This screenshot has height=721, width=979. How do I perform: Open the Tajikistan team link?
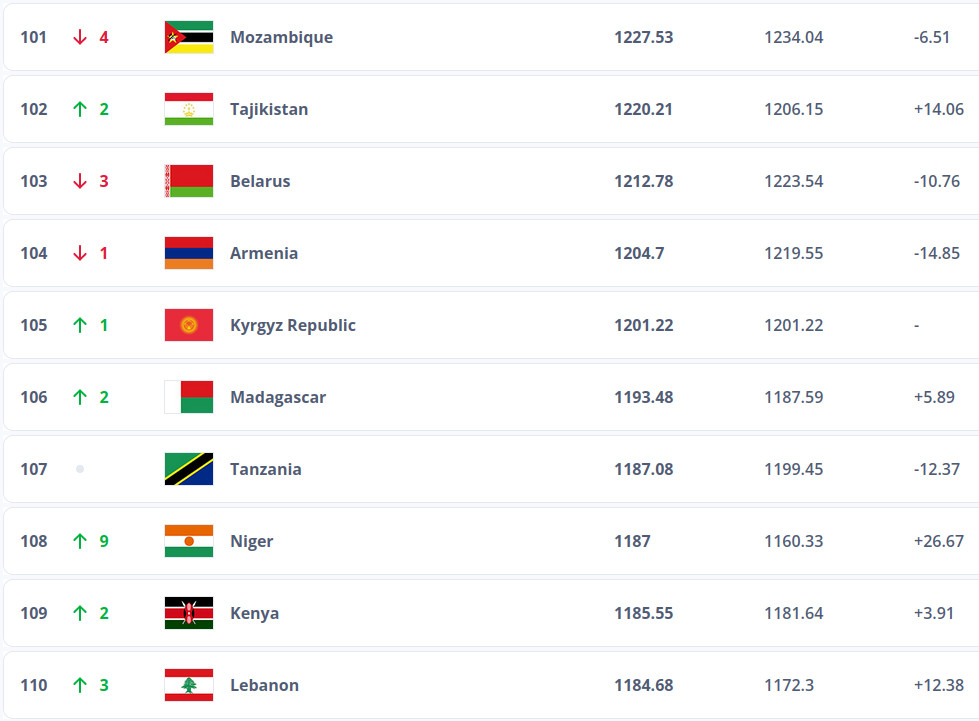click(269, 109)
